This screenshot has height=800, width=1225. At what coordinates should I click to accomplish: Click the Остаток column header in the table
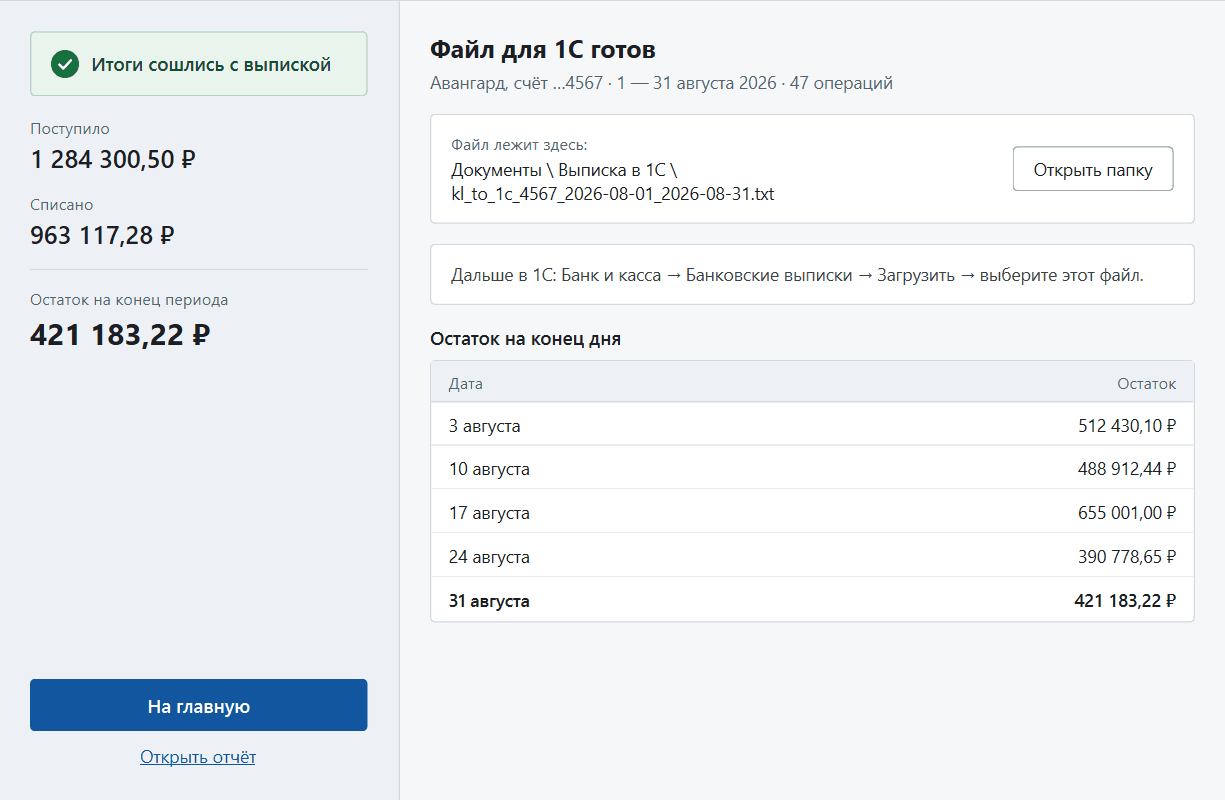tap(1147, 384)
